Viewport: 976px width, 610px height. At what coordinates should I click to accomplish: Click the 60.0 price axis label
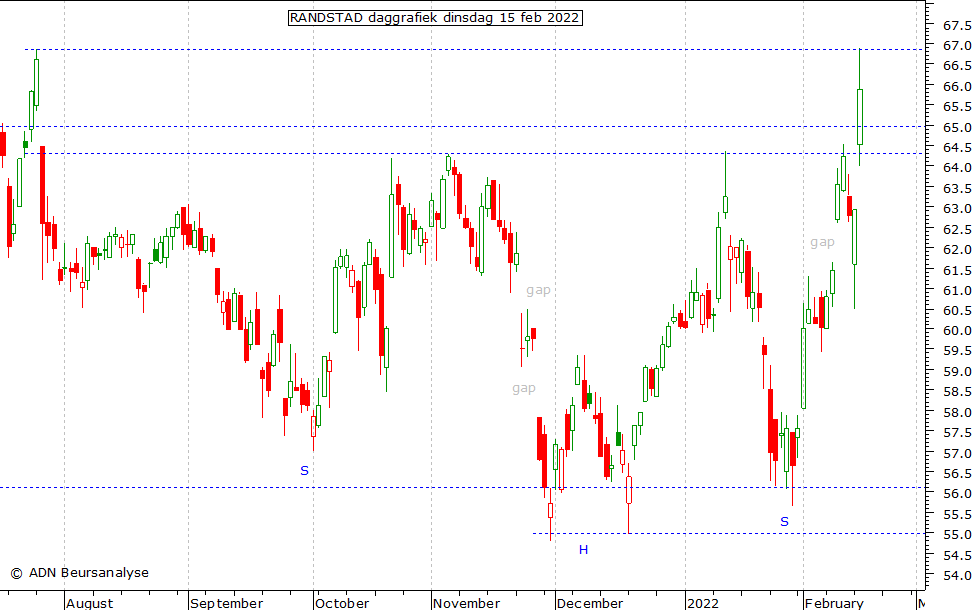(957, 331)
